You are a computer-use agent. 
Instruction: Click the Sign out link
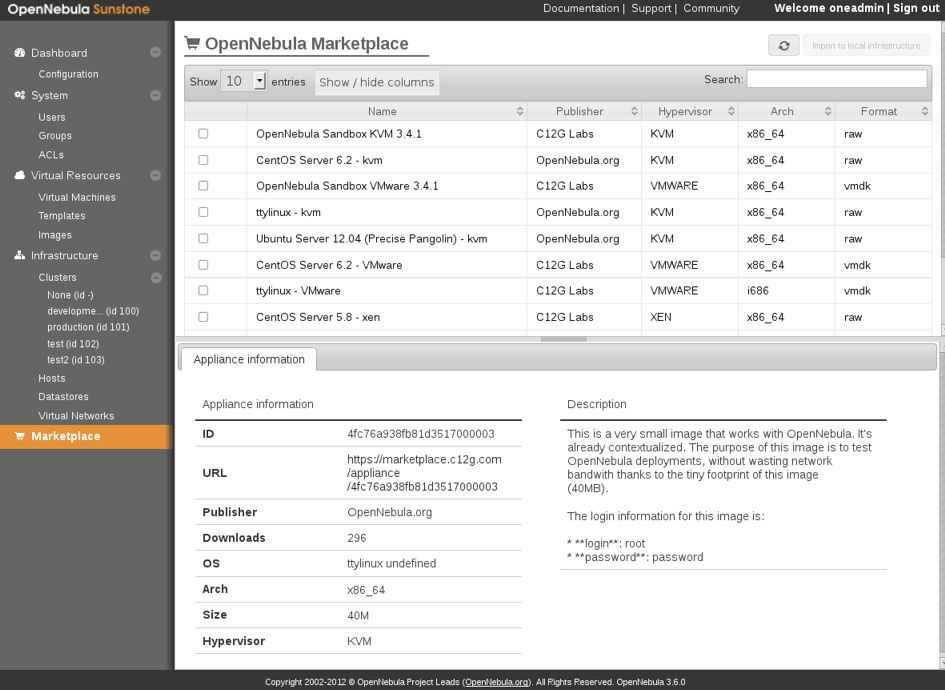pyautogui.click(x=915, y=8)
